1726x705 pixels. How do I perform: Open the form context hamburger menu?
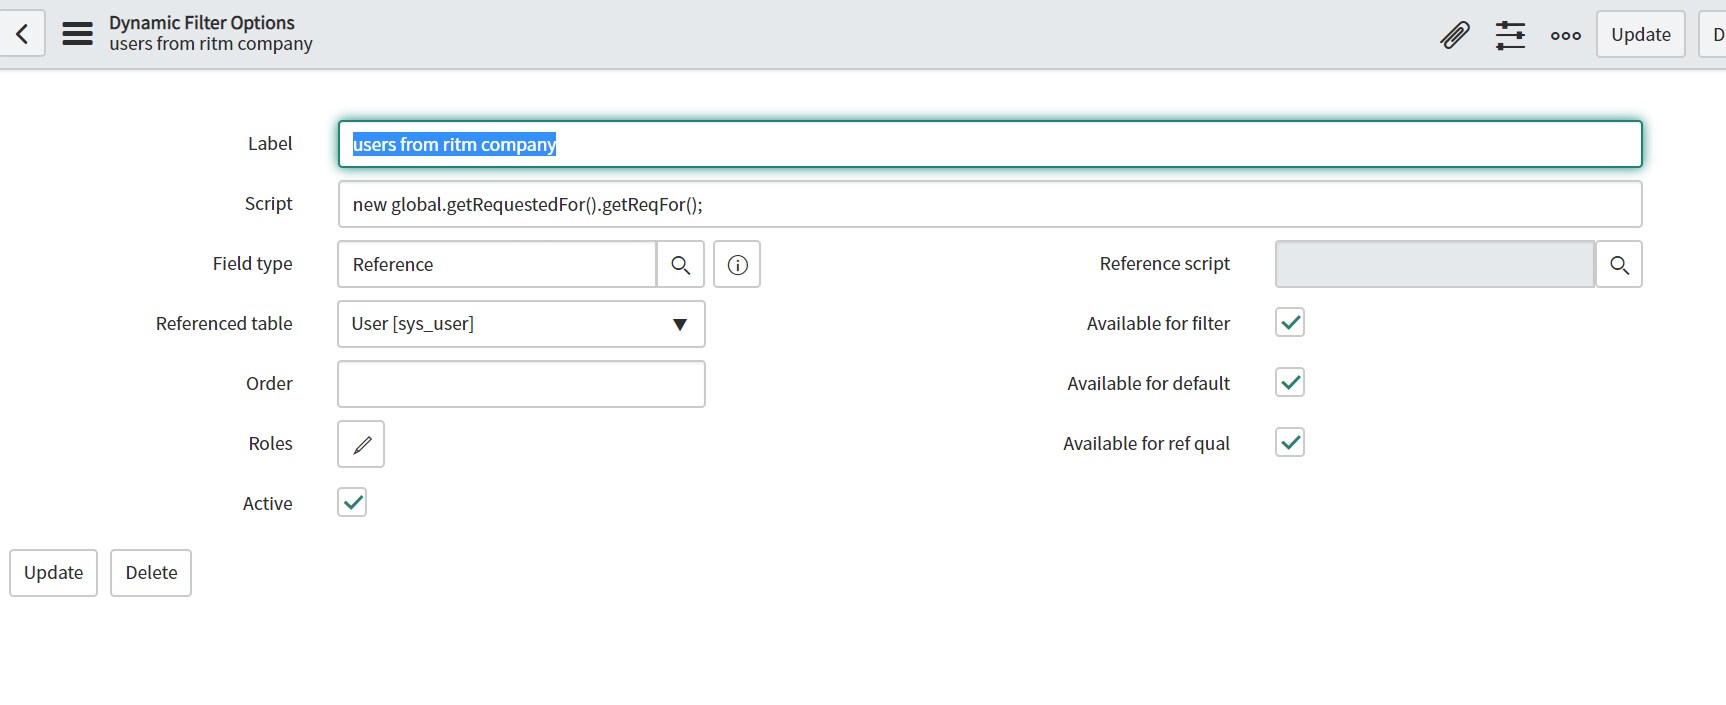point(77,34)
